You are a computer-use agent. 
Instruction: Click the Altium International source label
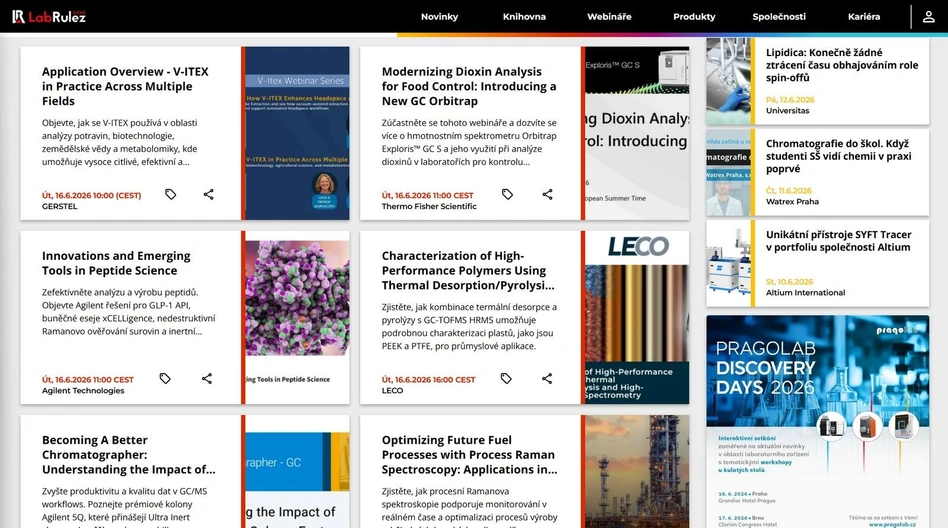(x=805, y=293)
